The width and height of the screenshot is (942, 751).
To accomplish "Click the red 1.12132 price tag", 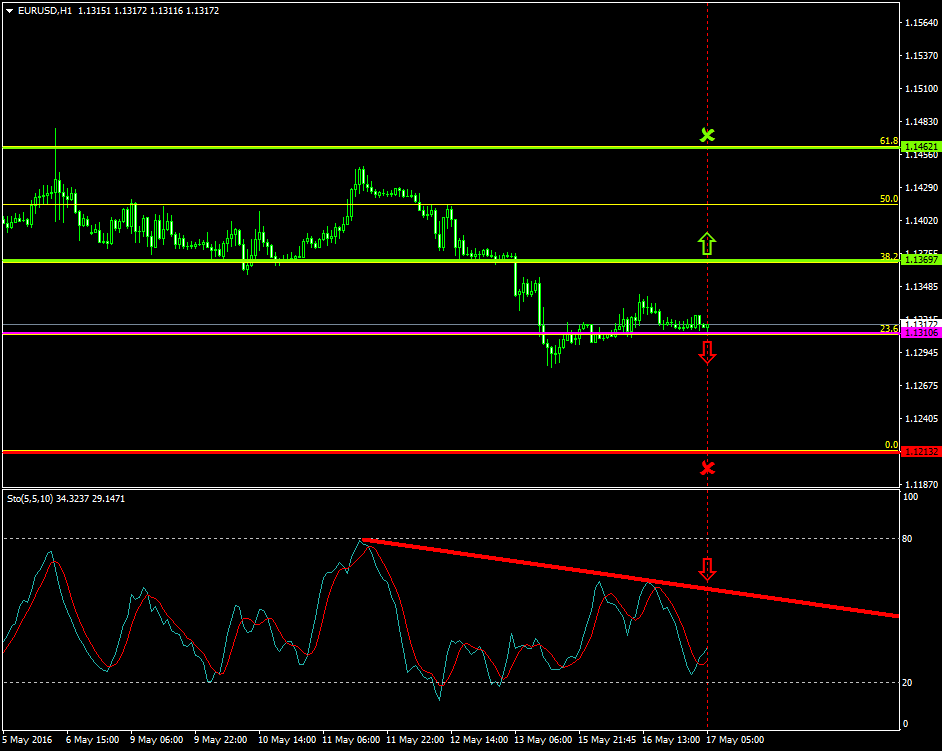I will 915,451.
